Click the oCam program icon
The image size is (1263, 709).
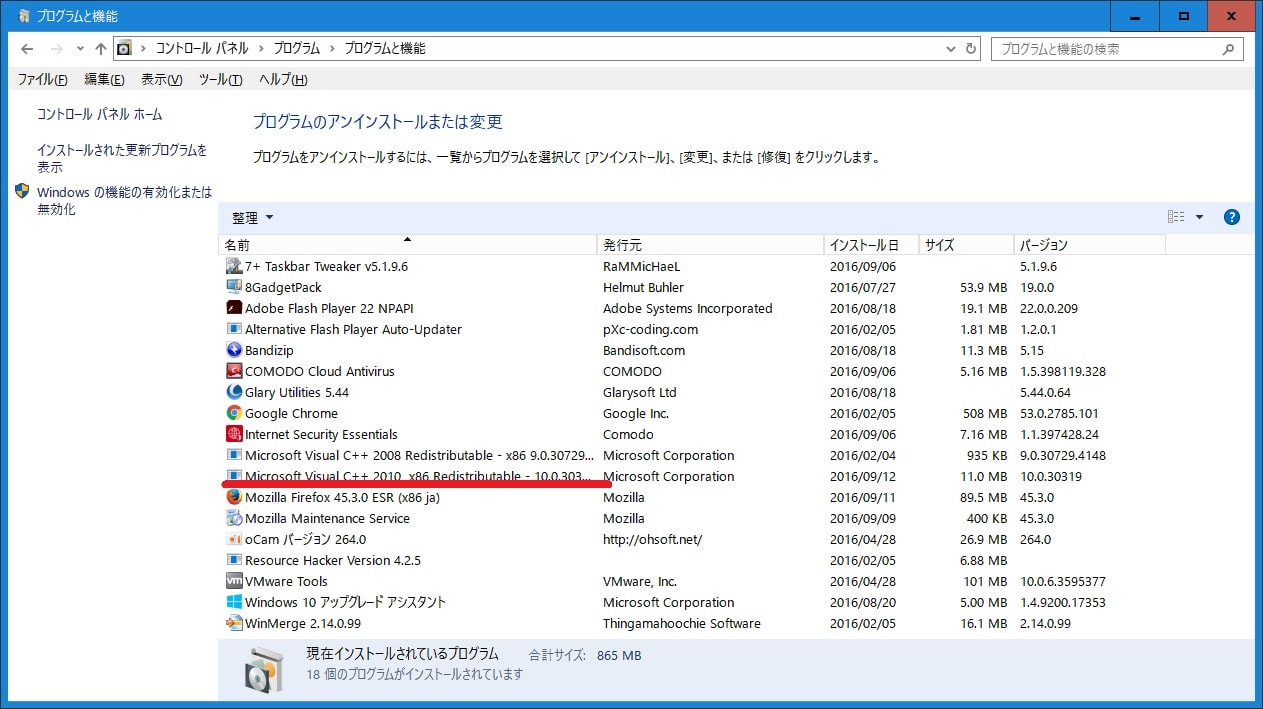tap(234, 540)
